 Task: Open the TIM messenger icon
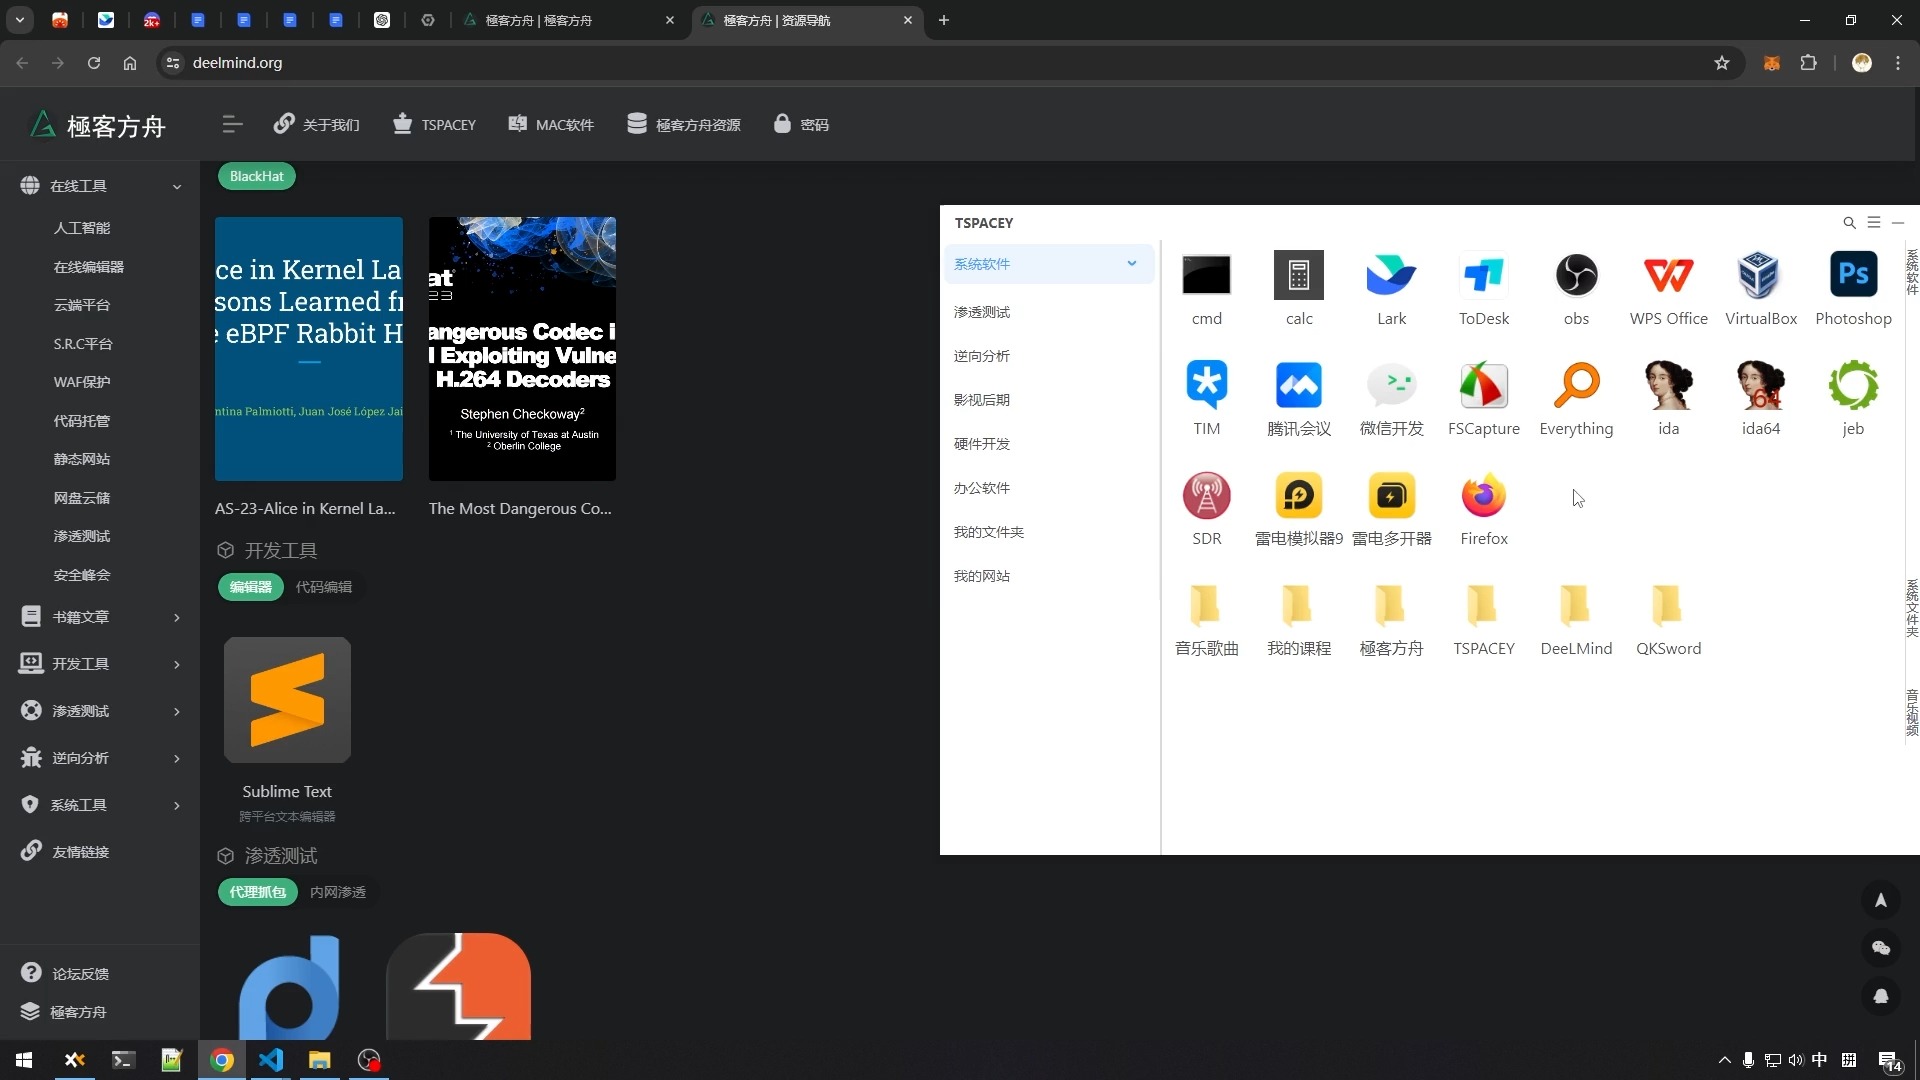coord(1206,386)
